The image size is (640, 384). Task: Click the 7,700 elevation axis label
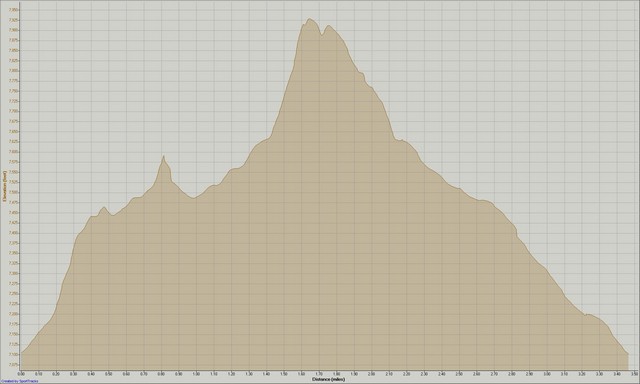(x=13, y=111)
